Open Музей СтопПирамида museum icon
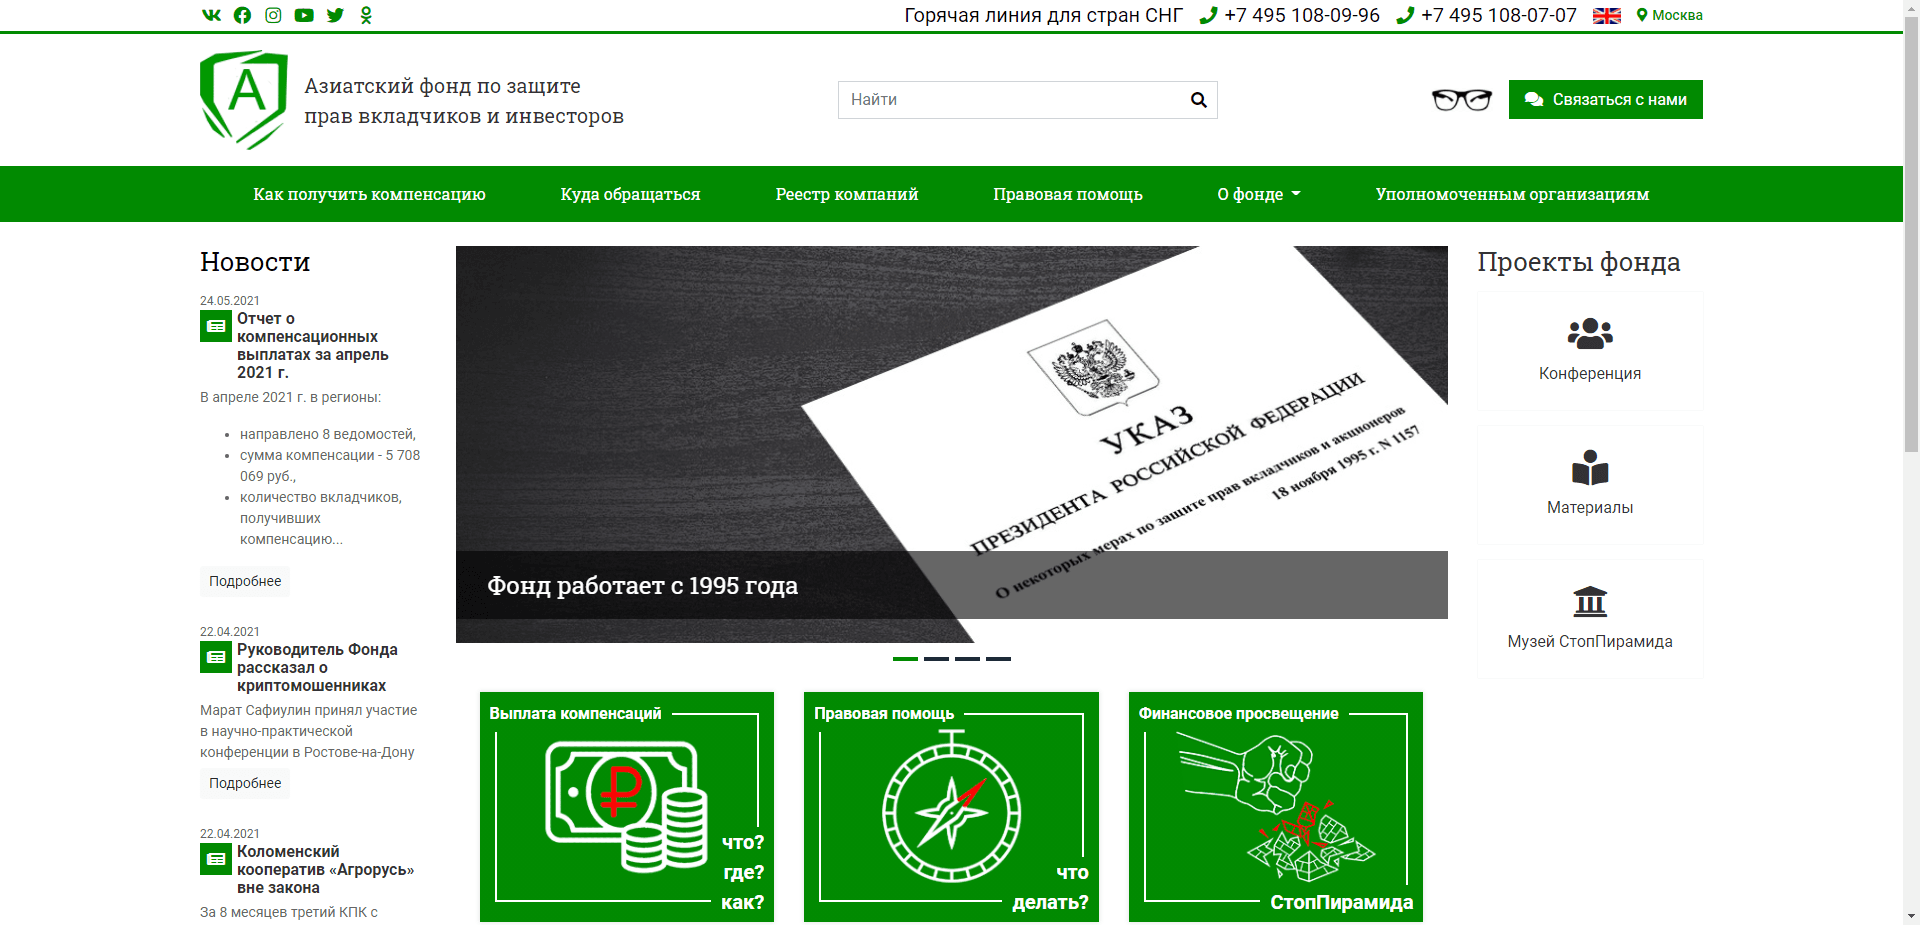The height and width of the screenshot is (925, 1920). point(1589,600)
